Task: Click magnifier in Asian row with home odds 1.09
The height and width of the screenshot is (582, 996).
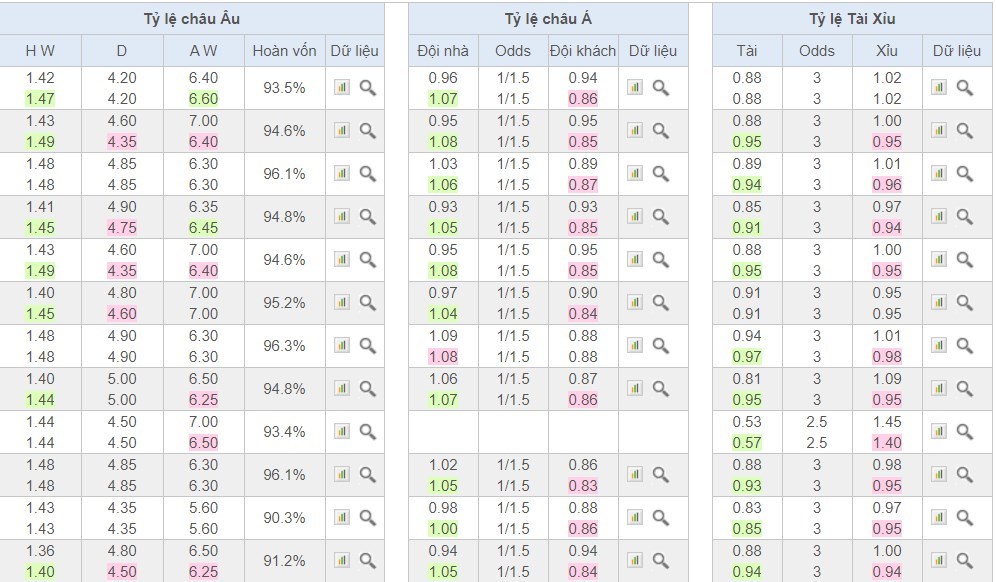Action: [x=660, y=346]
